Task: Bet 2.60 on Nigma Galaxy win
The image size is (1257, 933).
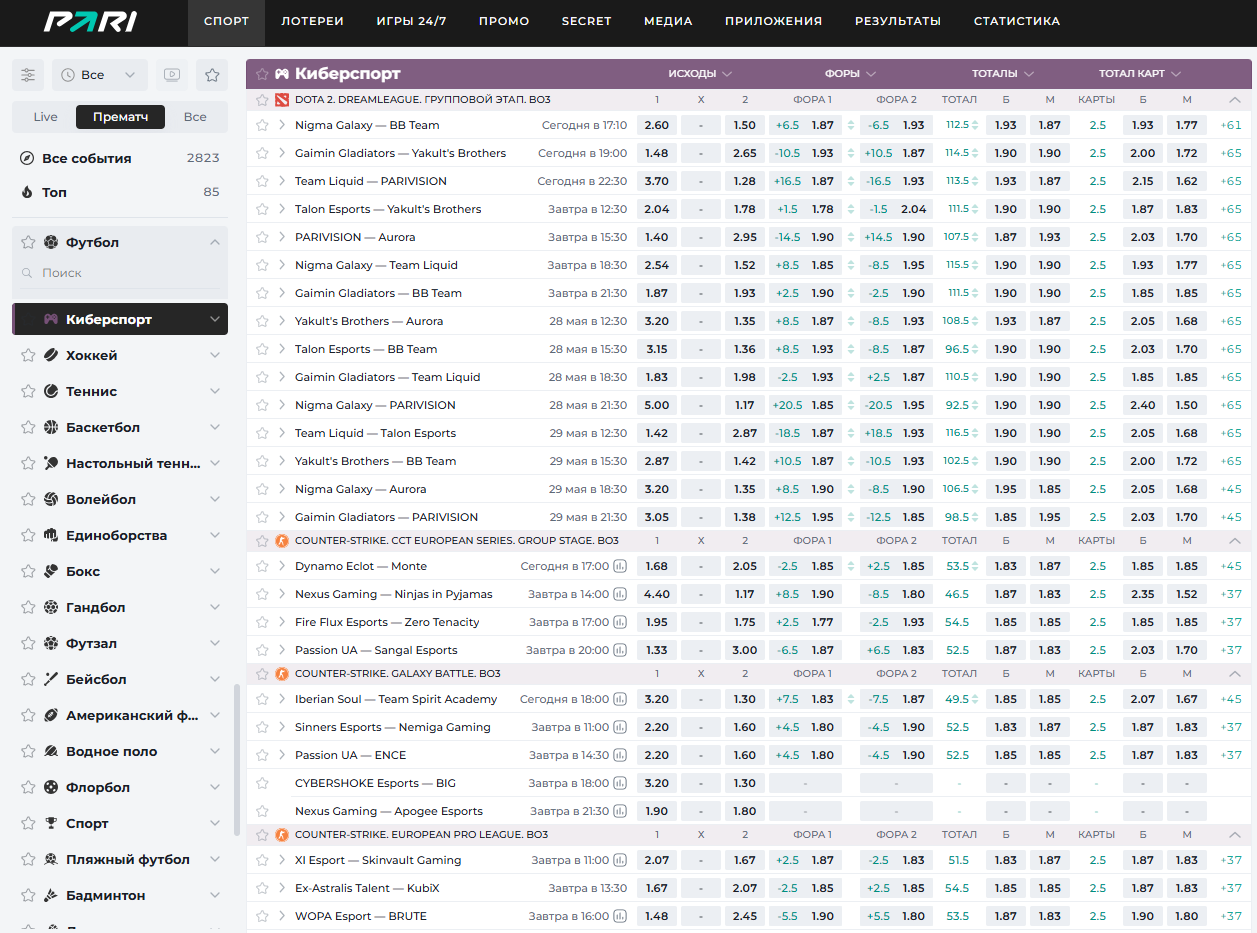Action: (x=657, y=125)
